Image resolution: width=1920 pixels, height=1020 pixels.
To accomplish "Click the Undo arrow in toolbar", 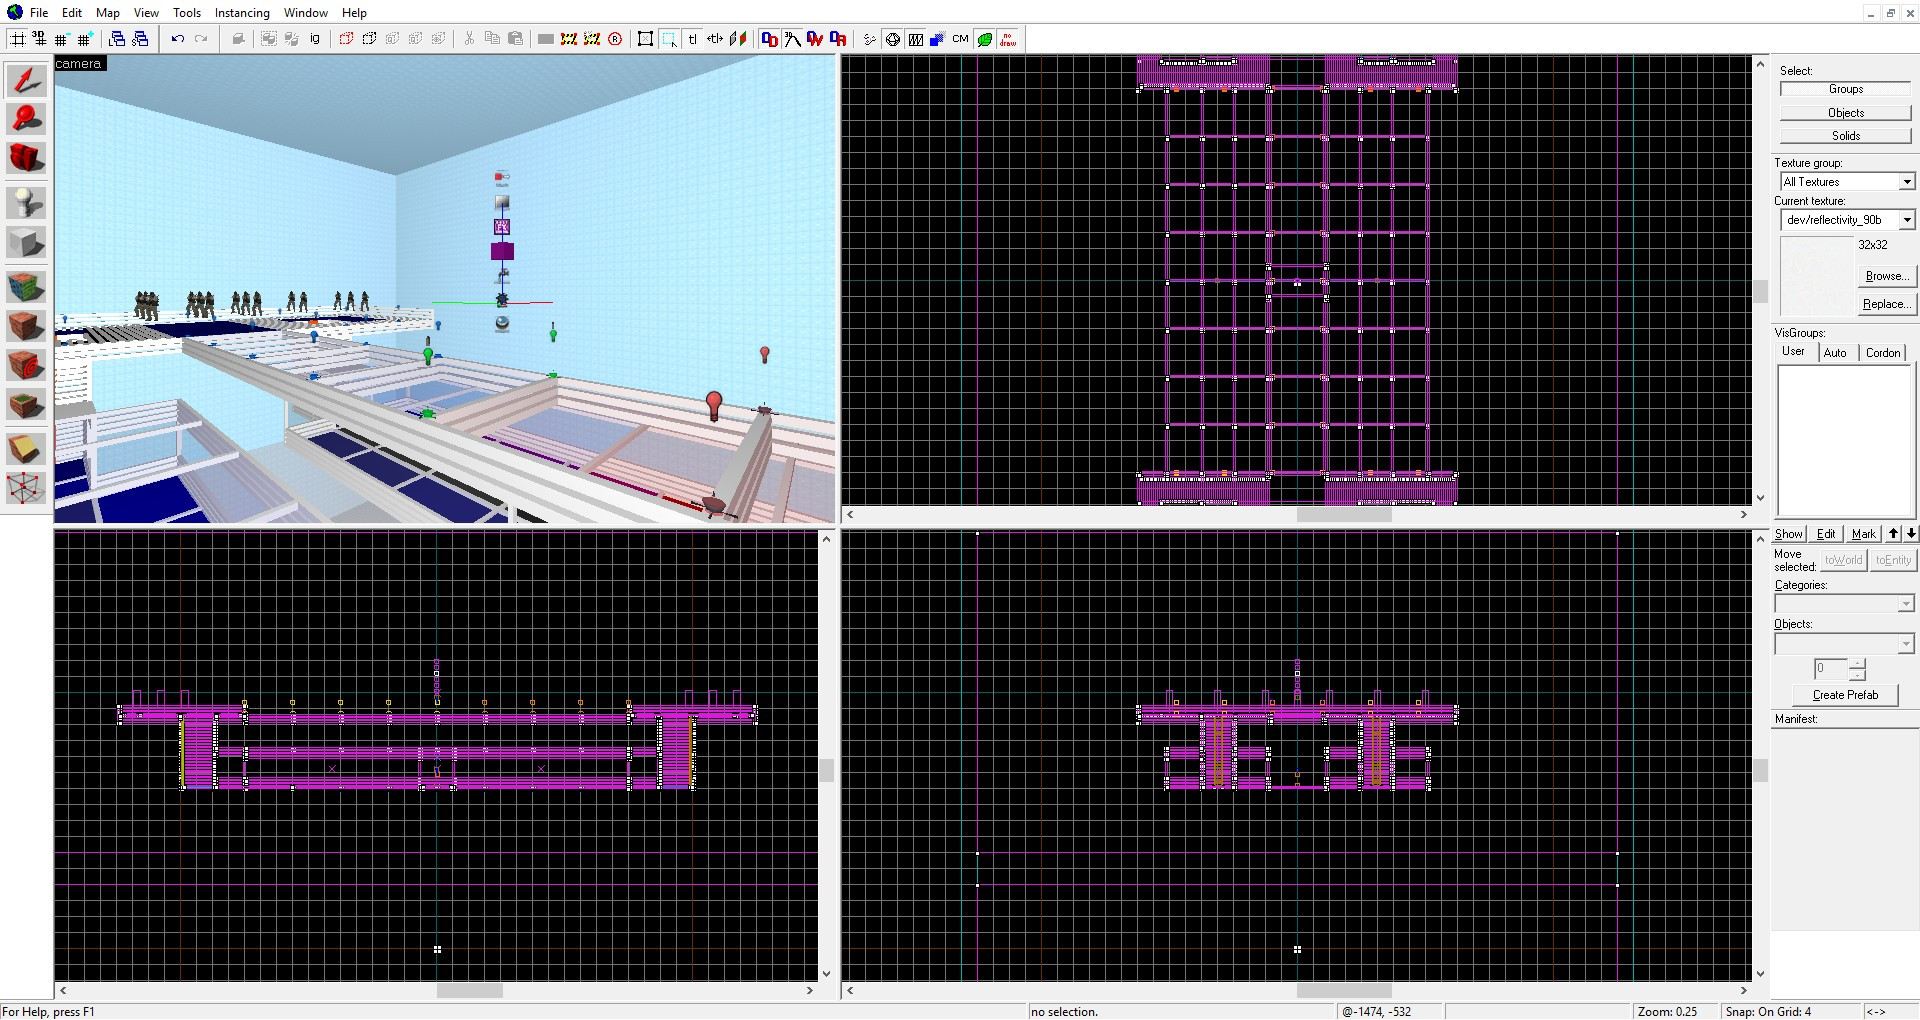I will click(x=177, y=39).
